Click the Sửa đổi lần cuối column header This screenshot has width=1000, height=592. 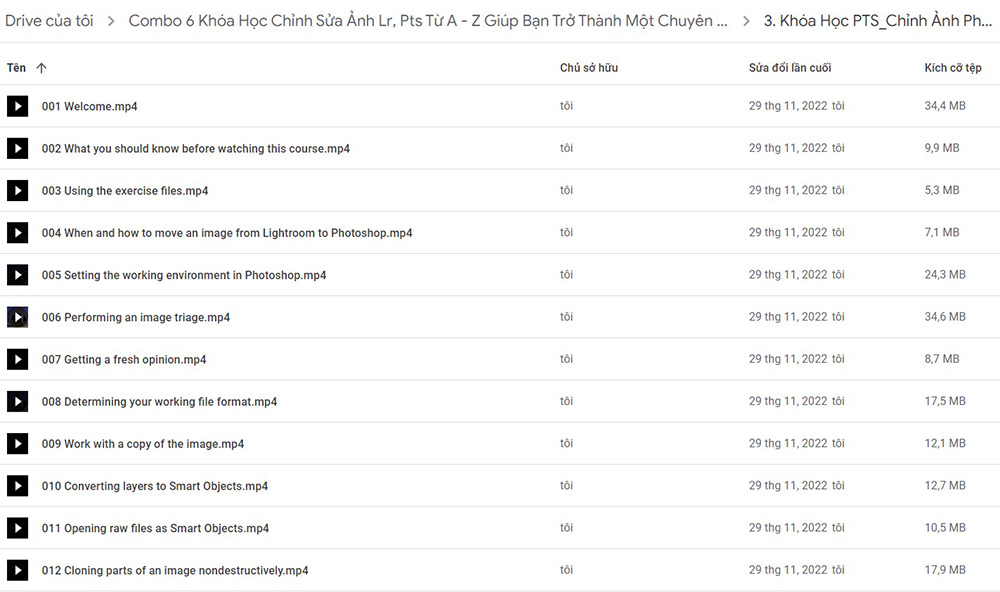pyautogui.click(x=790, y=68)
